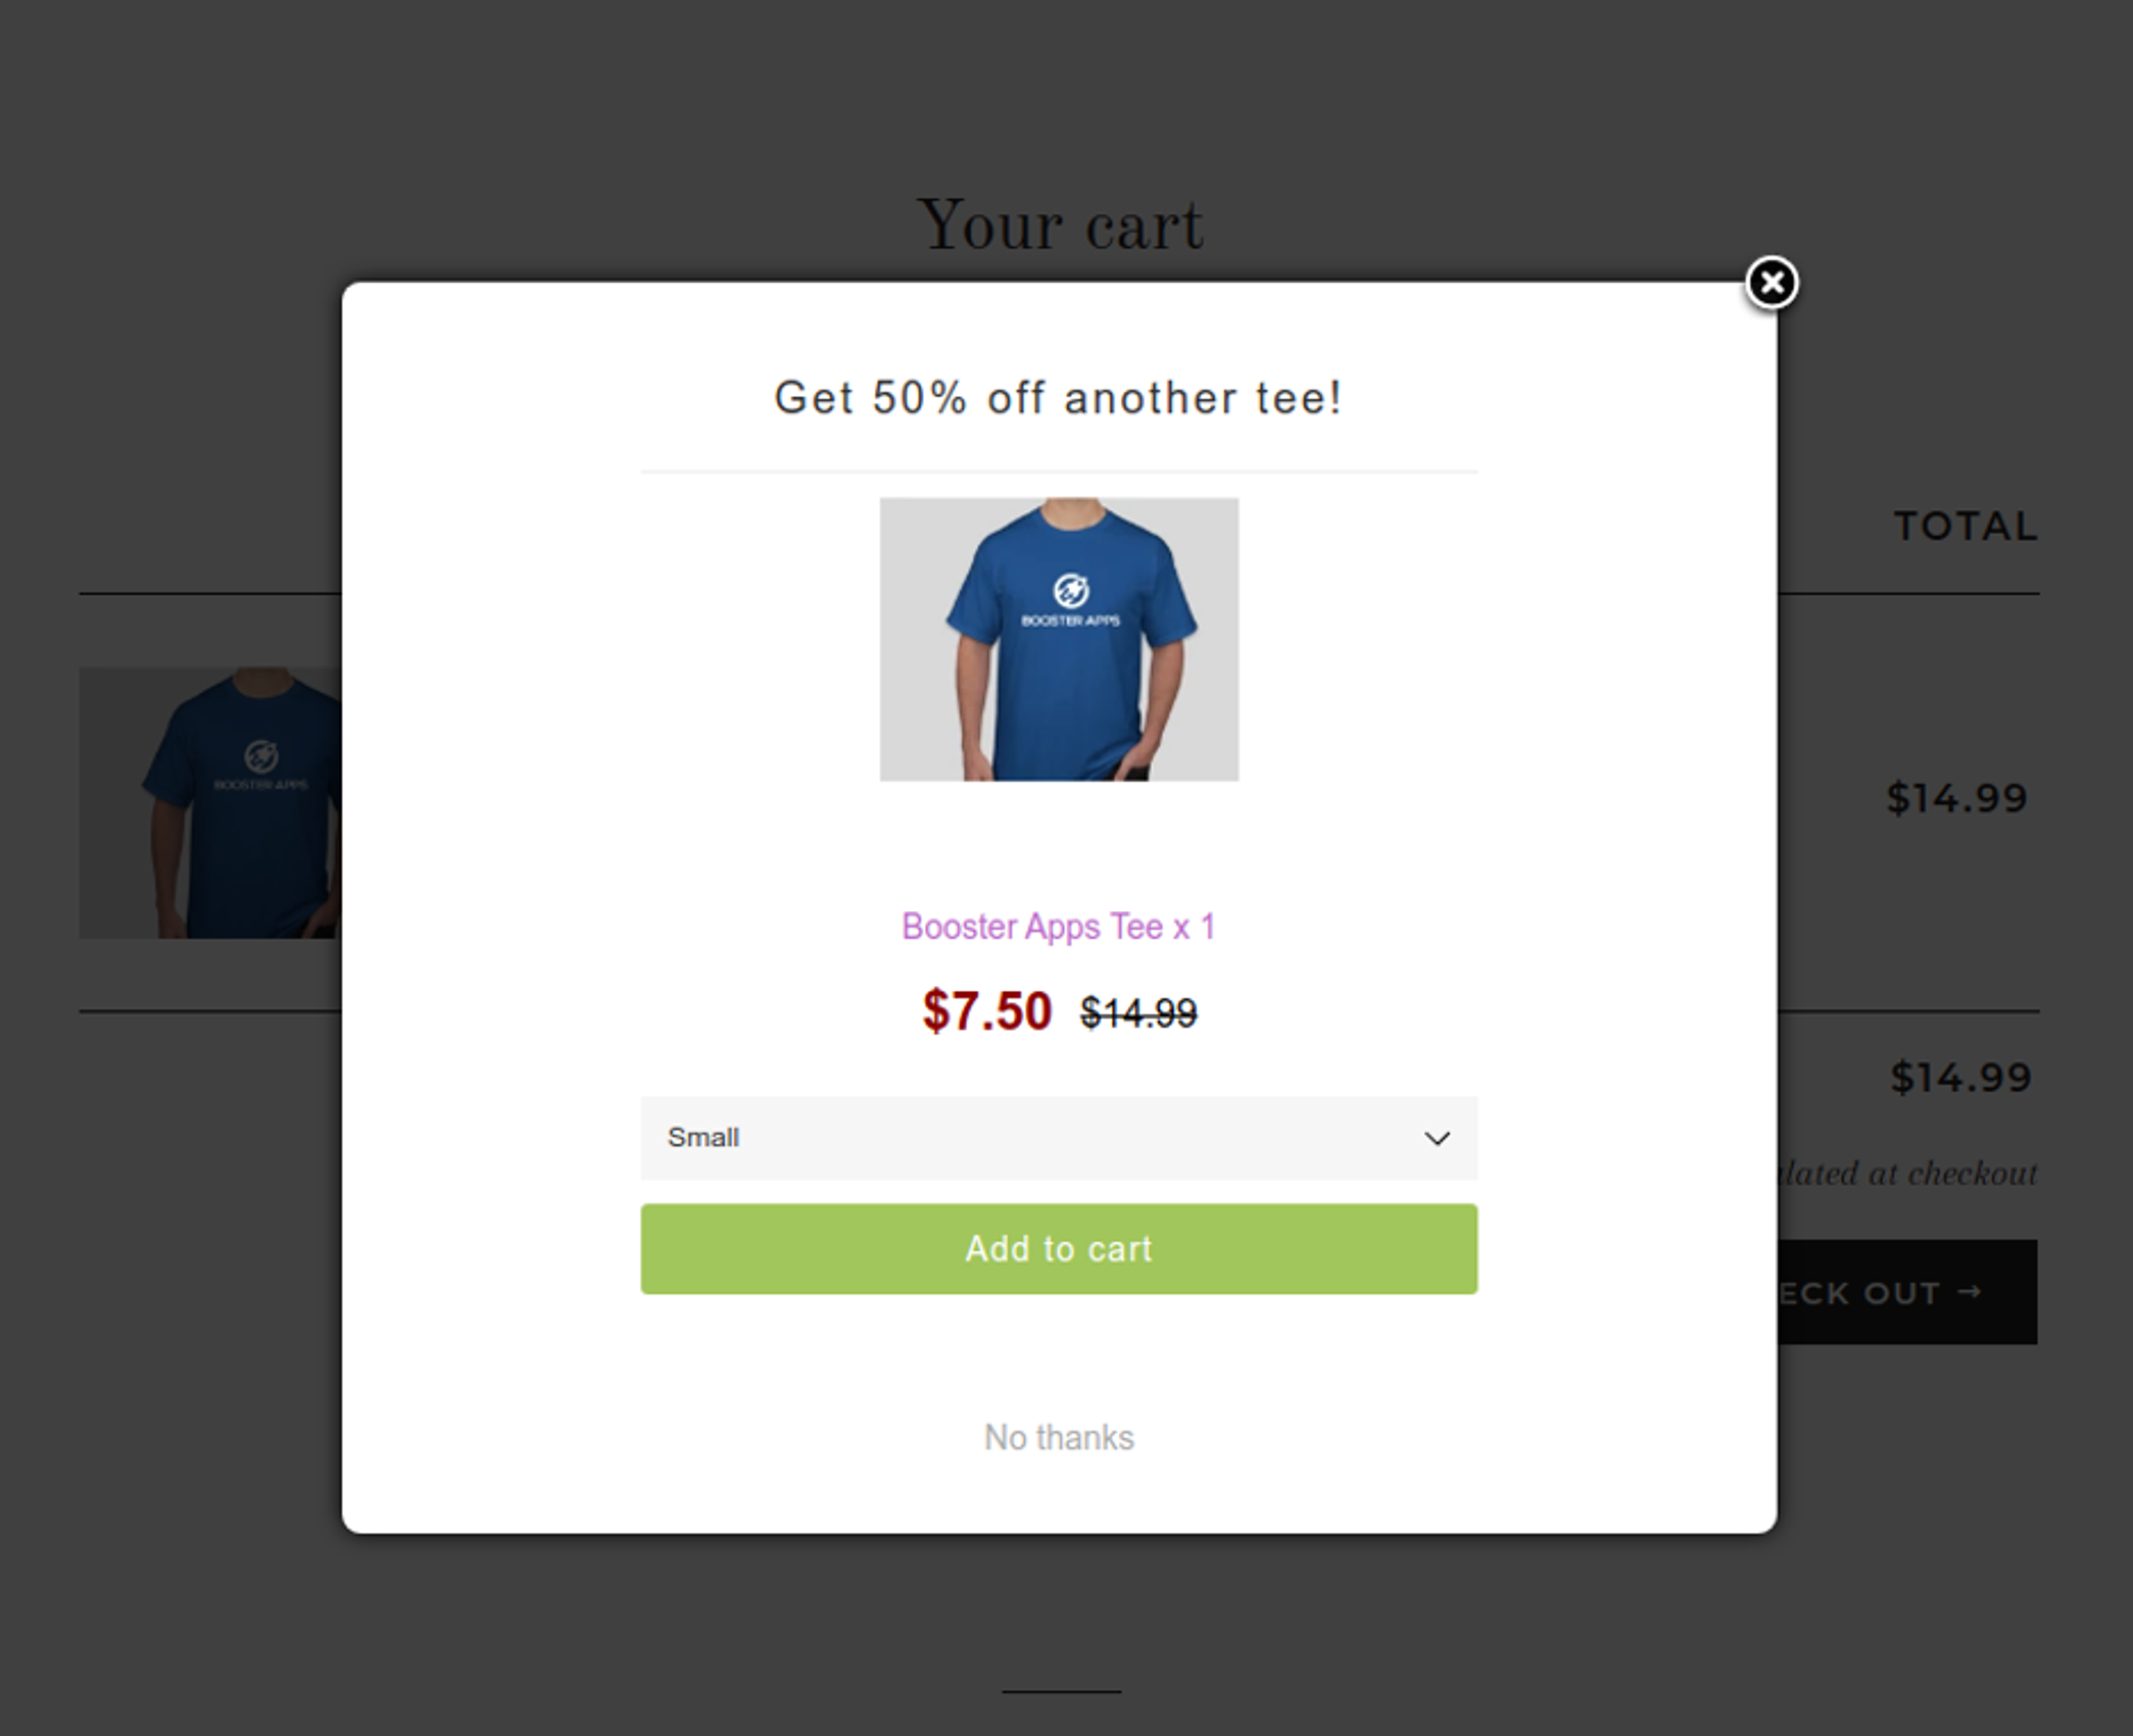Expand the size selector chevron
The height and width of the screenshot is (1736, 2133).
[1438, 1138]
